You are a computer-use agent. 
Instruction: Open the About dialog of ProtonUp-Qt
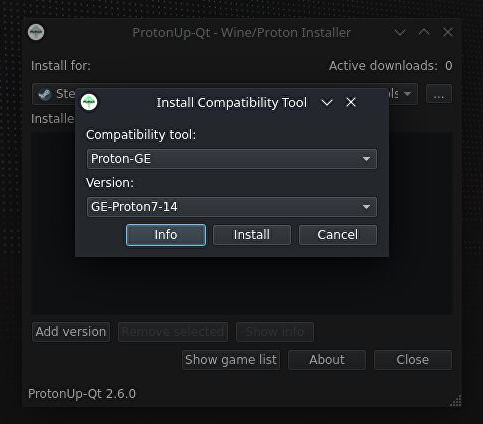pos(327,360)
